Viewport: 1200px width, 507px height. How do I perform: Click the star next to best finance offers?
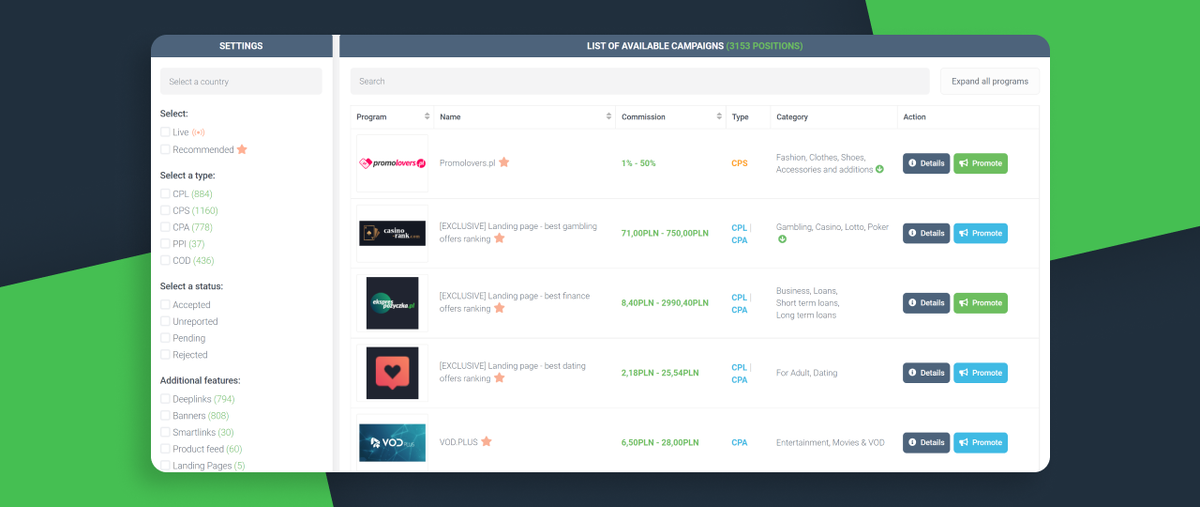(499, 308)
